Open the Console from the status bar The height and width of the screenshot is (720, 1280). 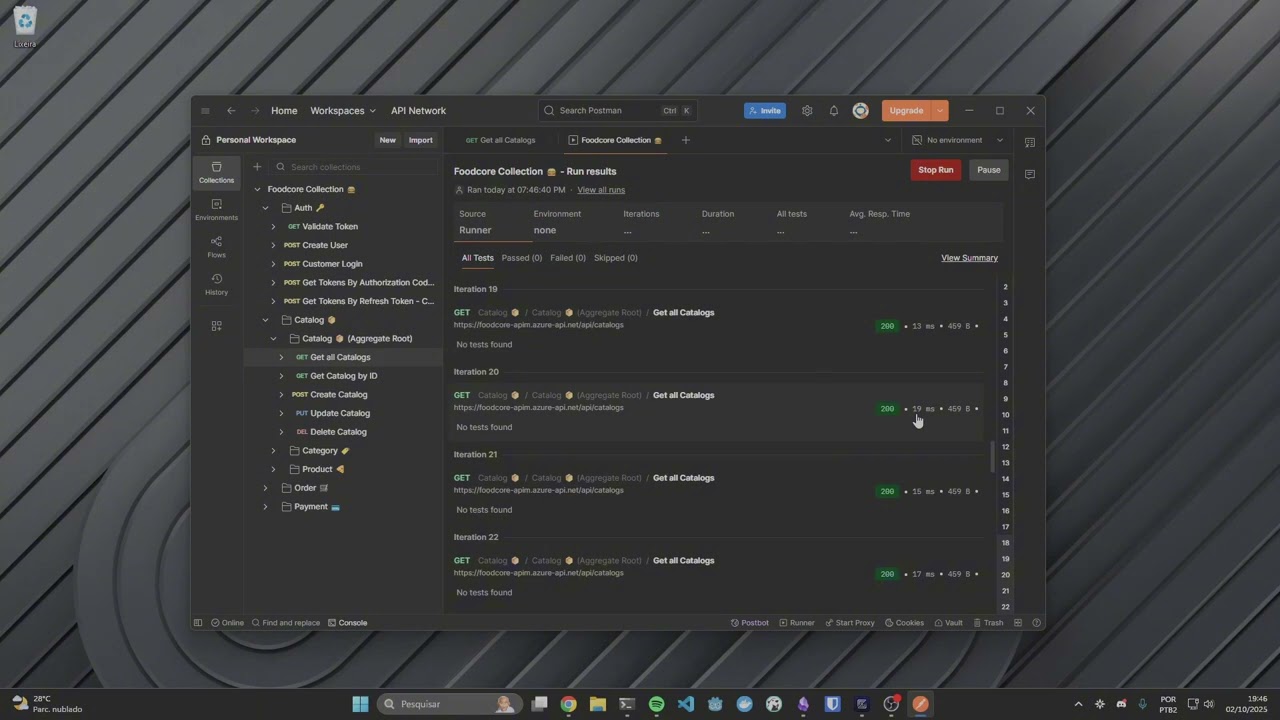coord(348,623)
